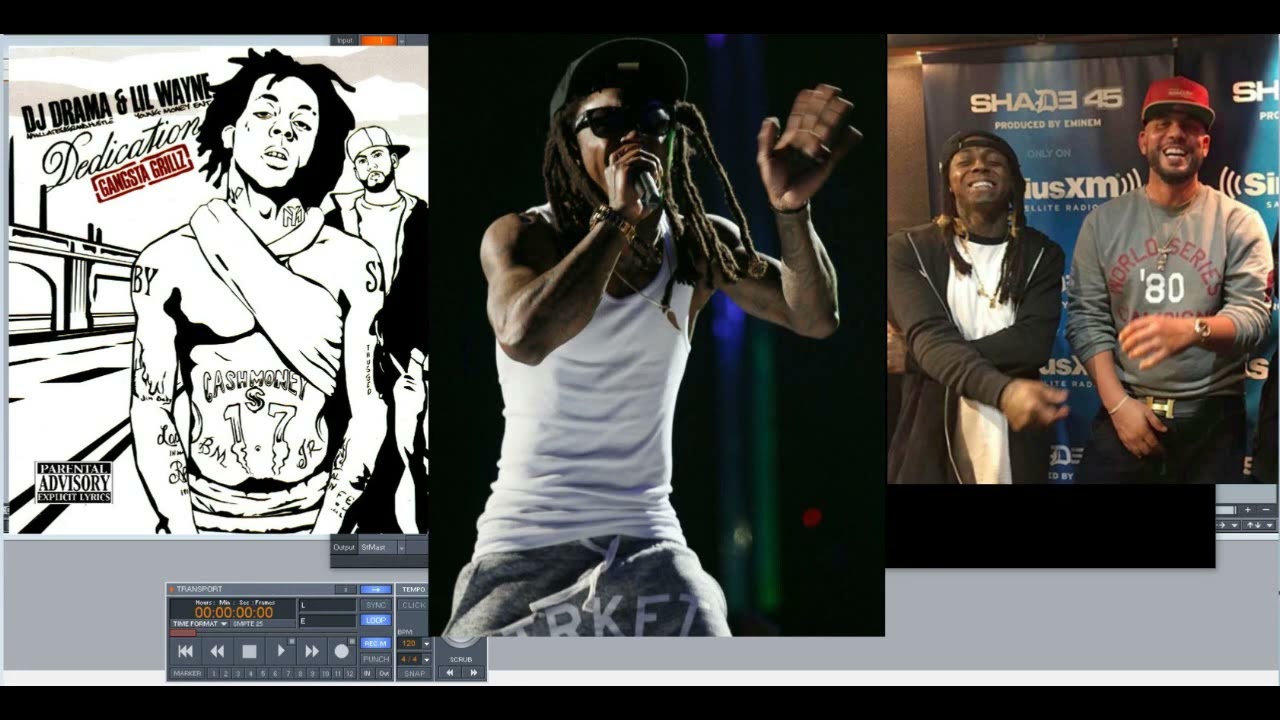This screenshot has height=720, width=1280.
Task: Set punch IN point button
Action: [x=367, y=674]
